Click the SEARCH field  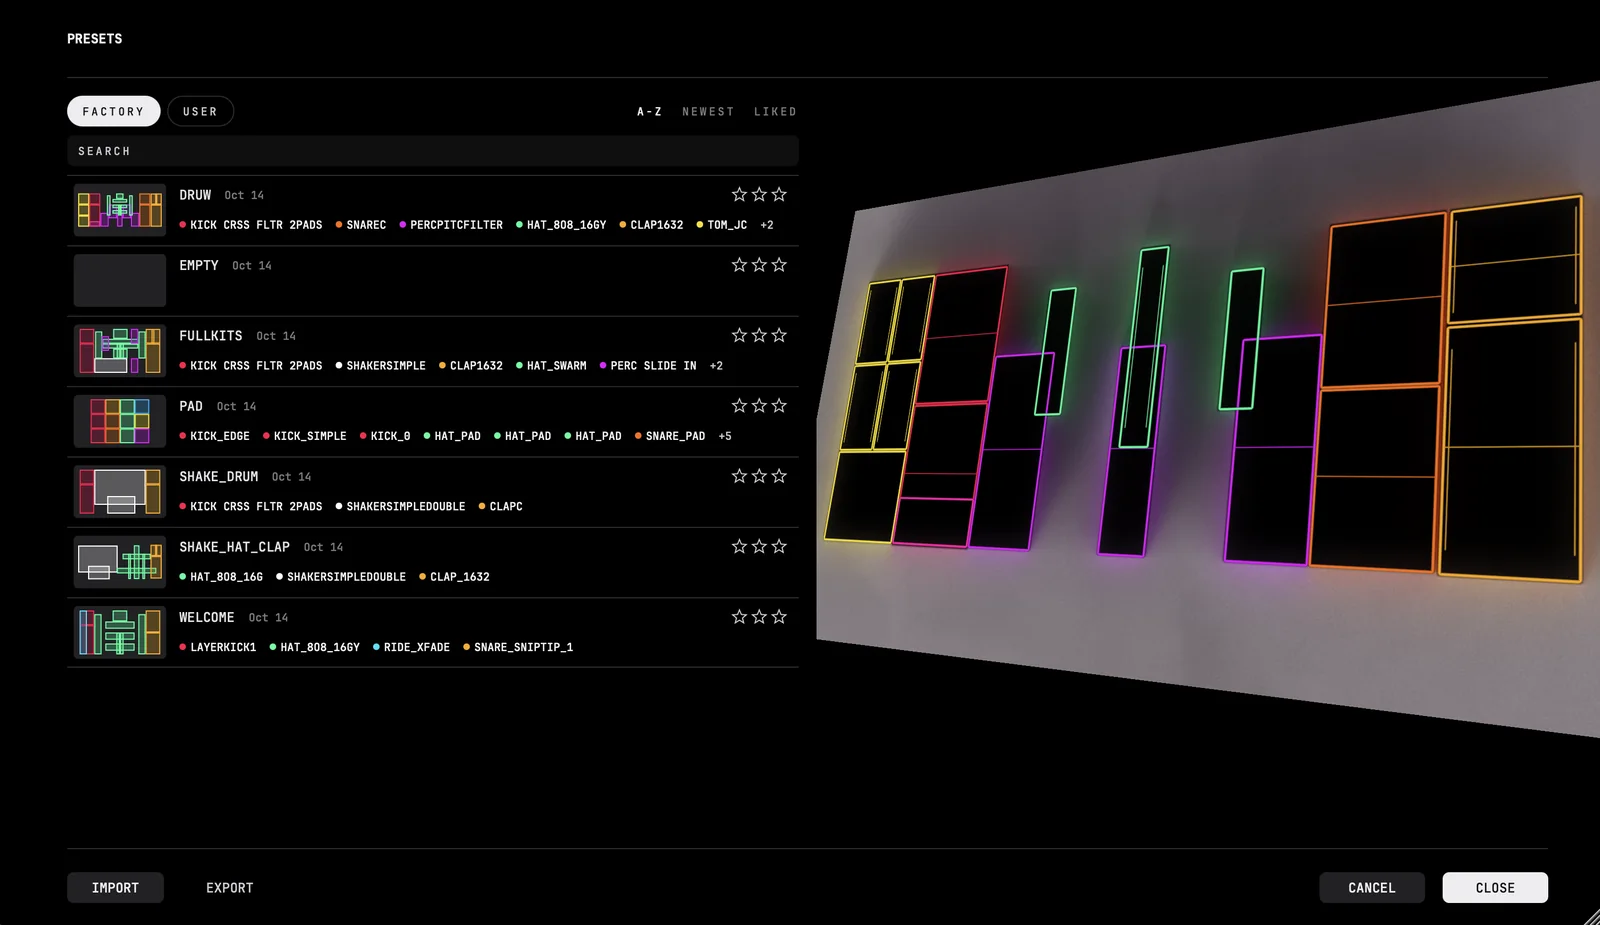click(x=433, y=151)
